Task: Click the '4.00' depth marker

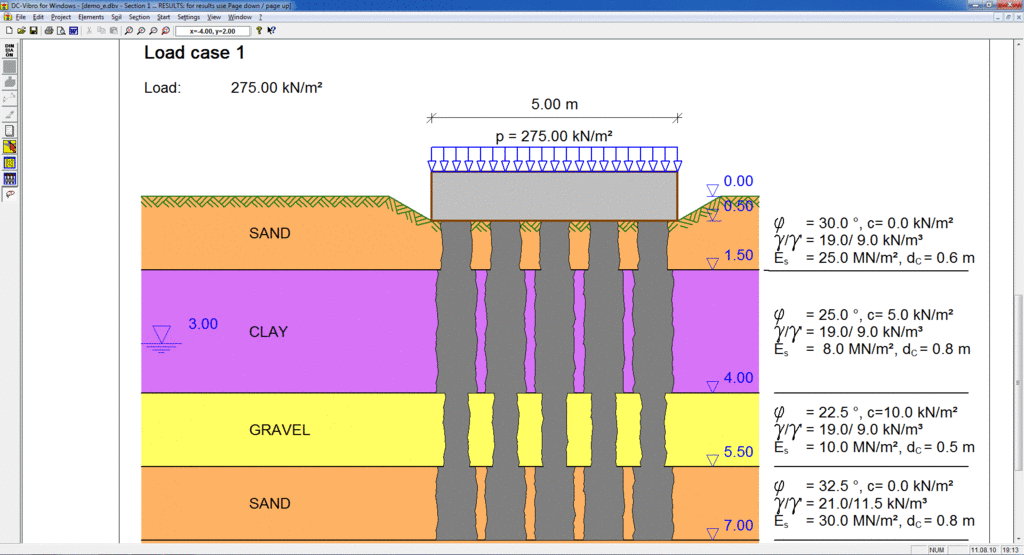Action: pos(739,377)
